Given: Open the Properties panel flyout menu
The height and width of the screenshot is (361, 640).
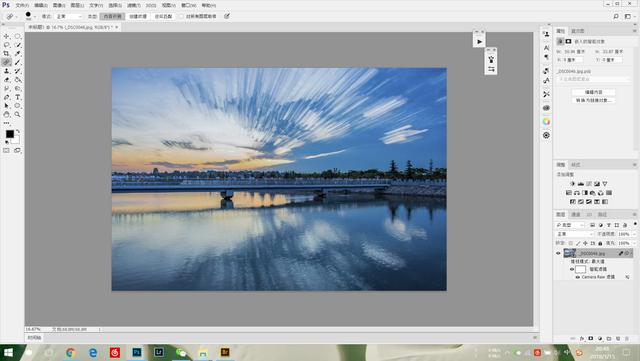Looking at the screenshot, I should point(634,31).
